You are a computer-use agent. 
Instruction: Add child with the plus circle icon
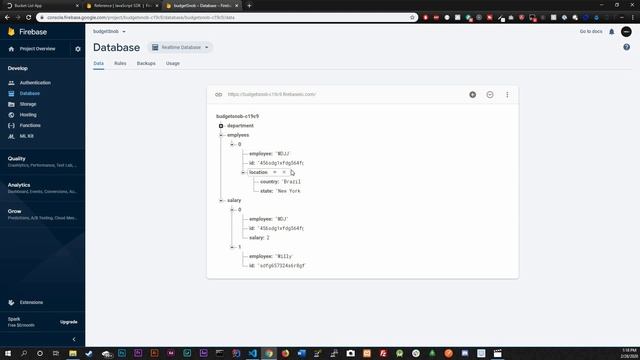coord(472,95)
